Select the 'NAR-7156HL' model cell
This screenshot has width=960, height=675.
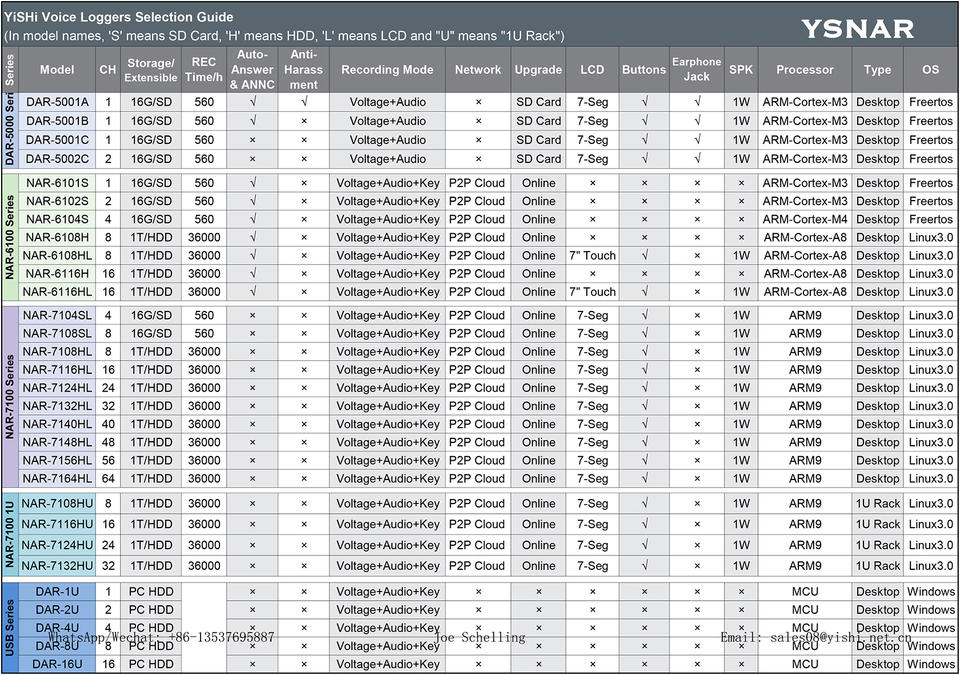pyautogui.click(x=57, y=461)
